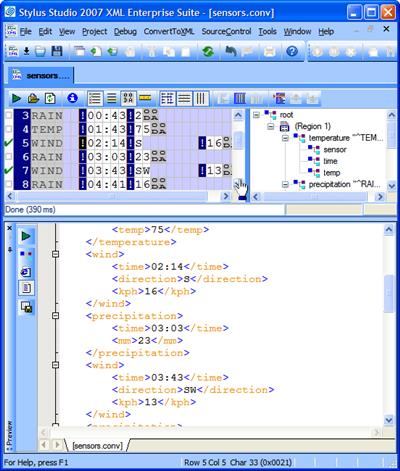
Task: Collapse the precipitation element in XML preview
Action: pyautogui.click(x=56, y=316)
